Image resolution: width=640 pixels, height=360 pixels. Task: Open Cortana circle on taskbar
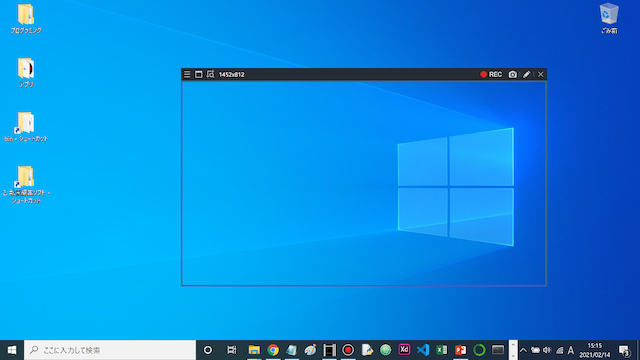pyautogui.click(x=208, y=350)
